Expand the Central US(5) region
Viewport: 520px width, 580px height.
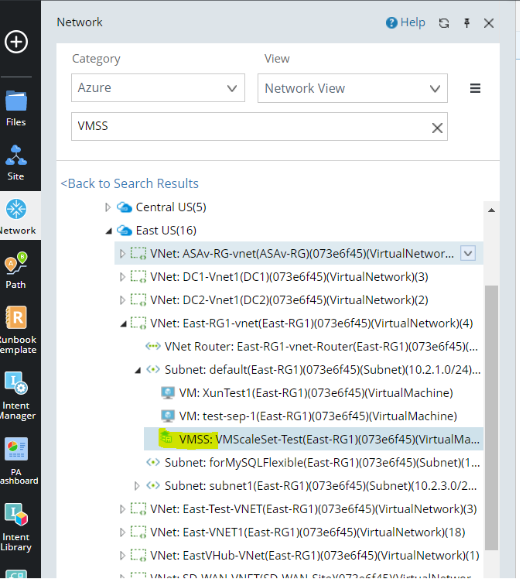click(x=108, y=207)
